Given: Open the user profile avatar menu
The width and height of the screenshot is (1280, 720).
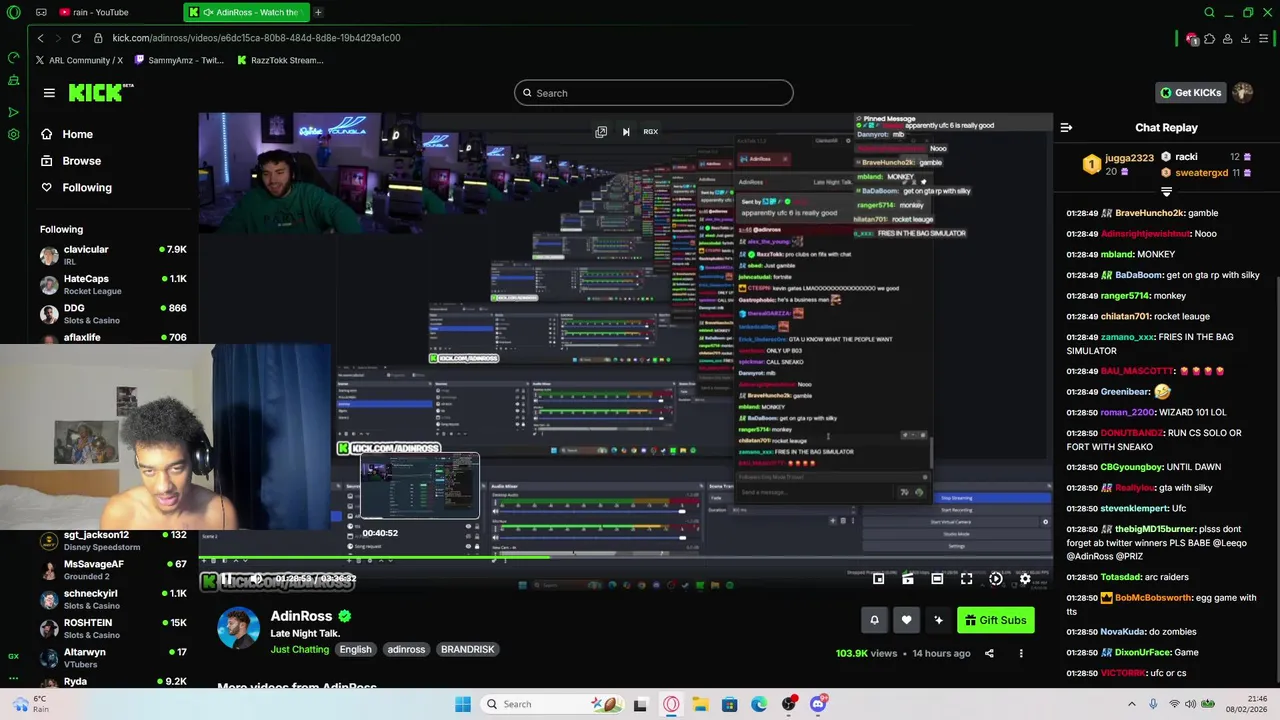Looking at the screenshot, I should click(1242, 92).
